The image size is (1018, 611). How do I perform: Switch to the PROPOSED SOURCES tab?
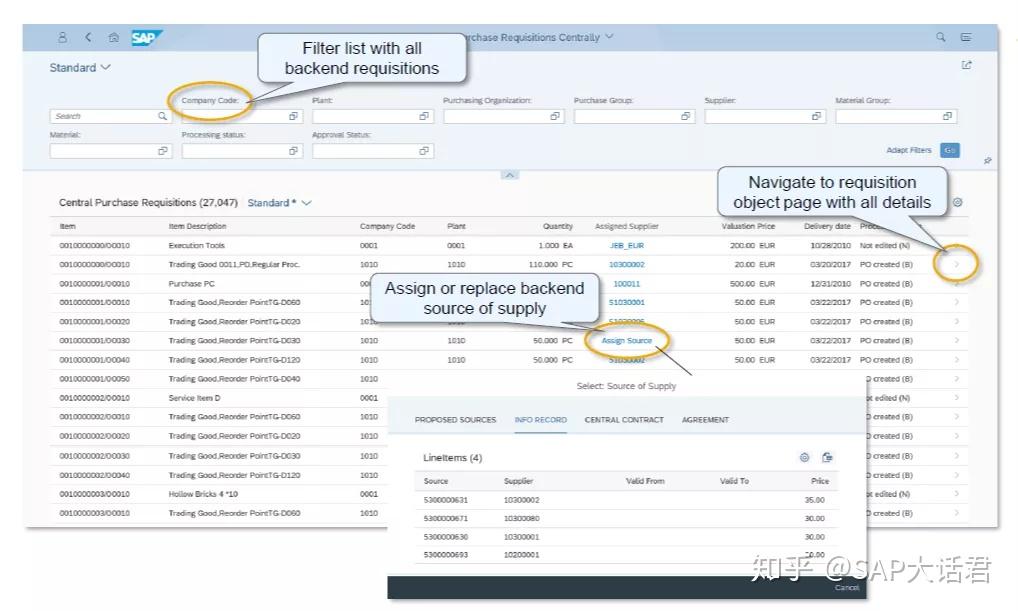455,419
